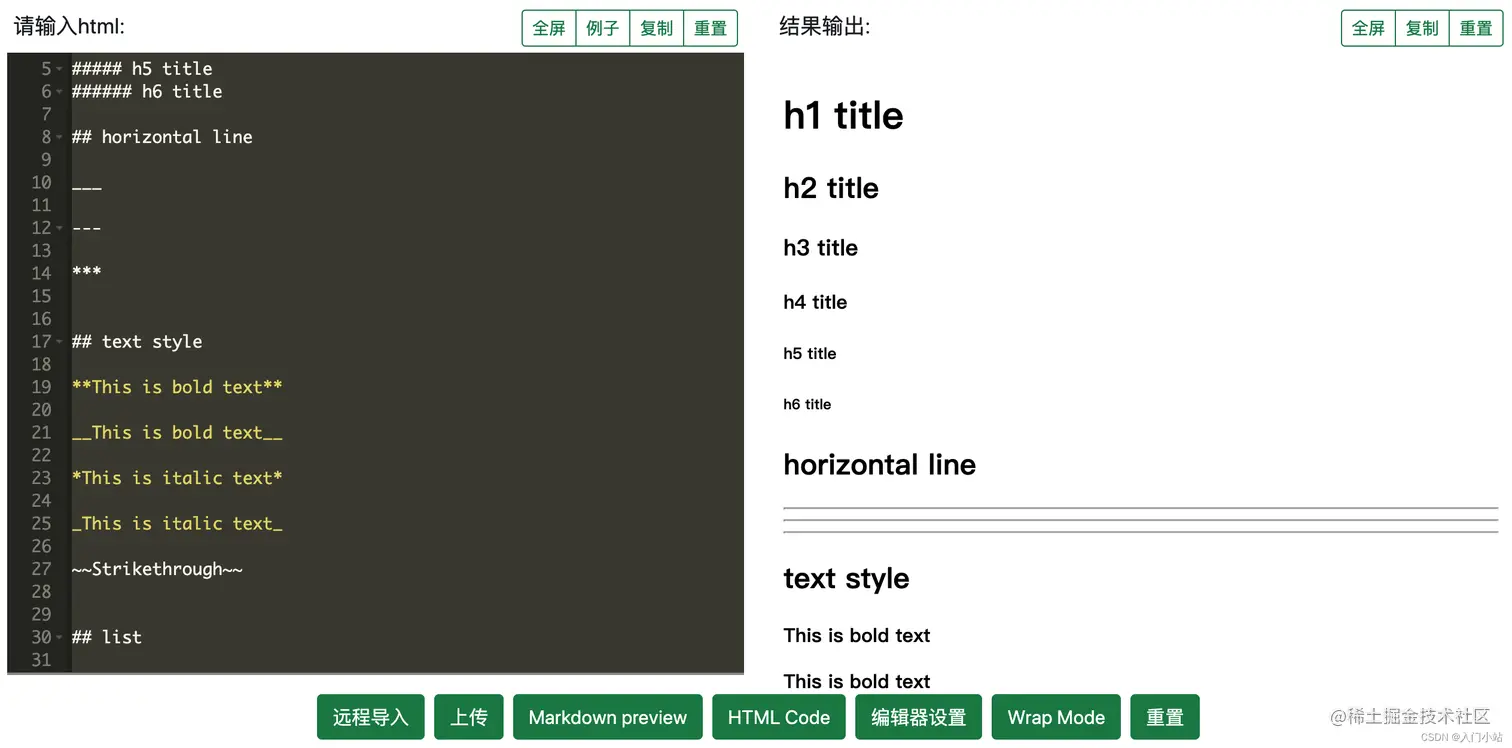The width and height of the screenshot is (1512, 748).
Task: Collapse fold arrow at line 12
Action: click(x=60, y=228)
